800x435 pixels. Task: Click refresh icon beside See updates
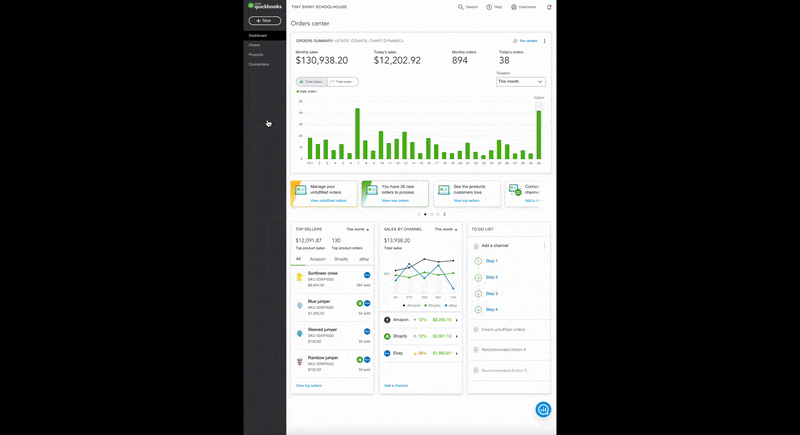(515, 41)
